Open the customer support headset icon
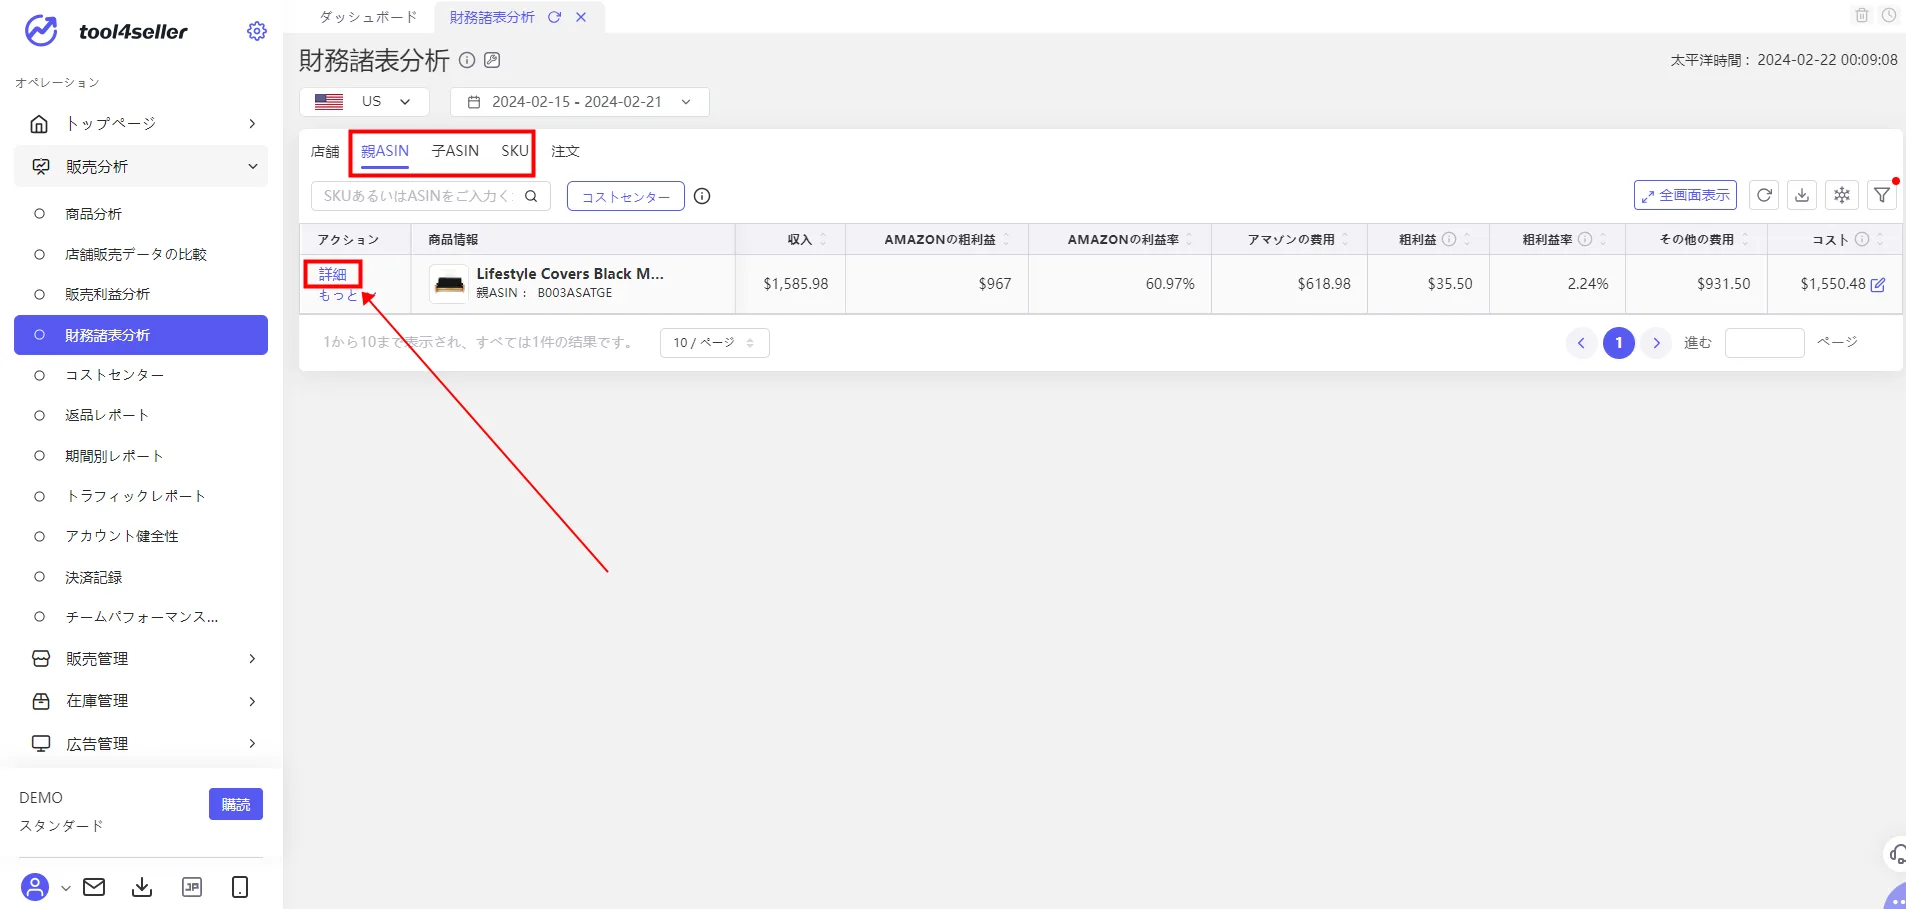Screen dimensions: 1906x909 coord(1896,855)
